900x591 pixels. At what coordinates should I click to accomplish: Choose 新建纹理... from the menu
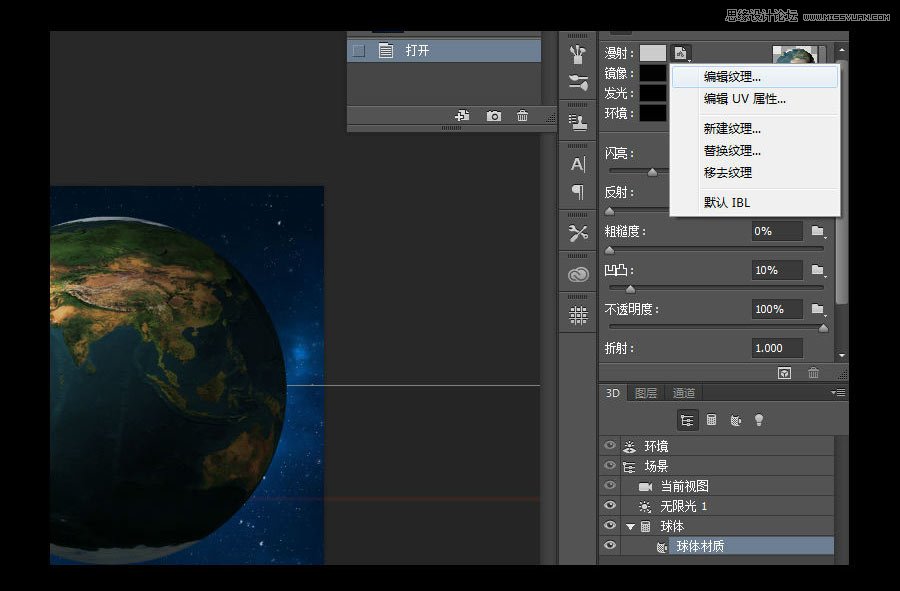755,129
